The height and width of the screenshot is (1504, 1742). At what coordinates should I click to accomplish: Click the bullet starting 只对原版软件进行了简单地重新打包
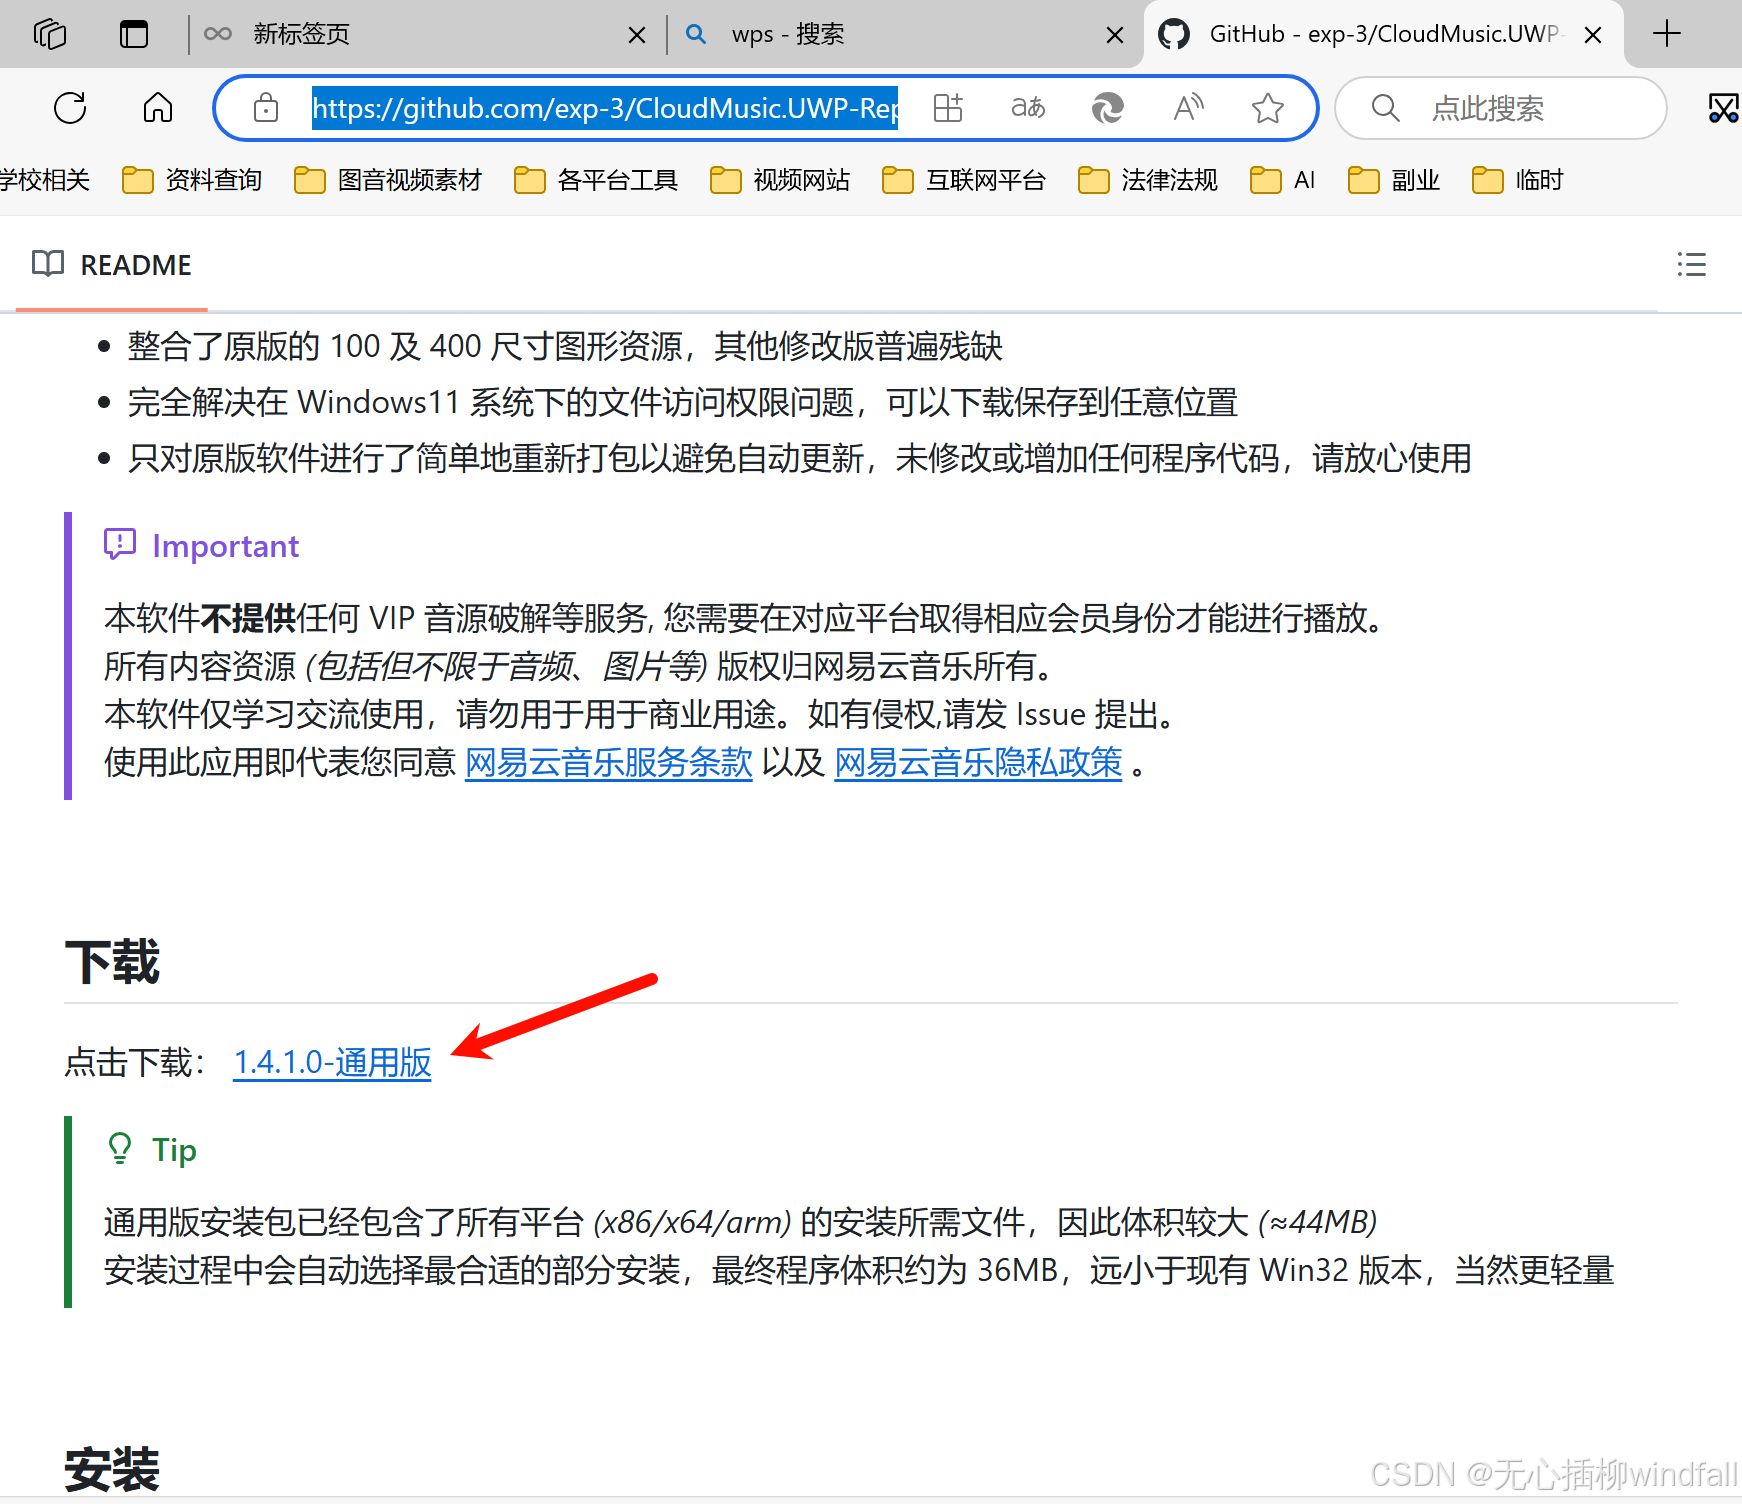[799, 458]
